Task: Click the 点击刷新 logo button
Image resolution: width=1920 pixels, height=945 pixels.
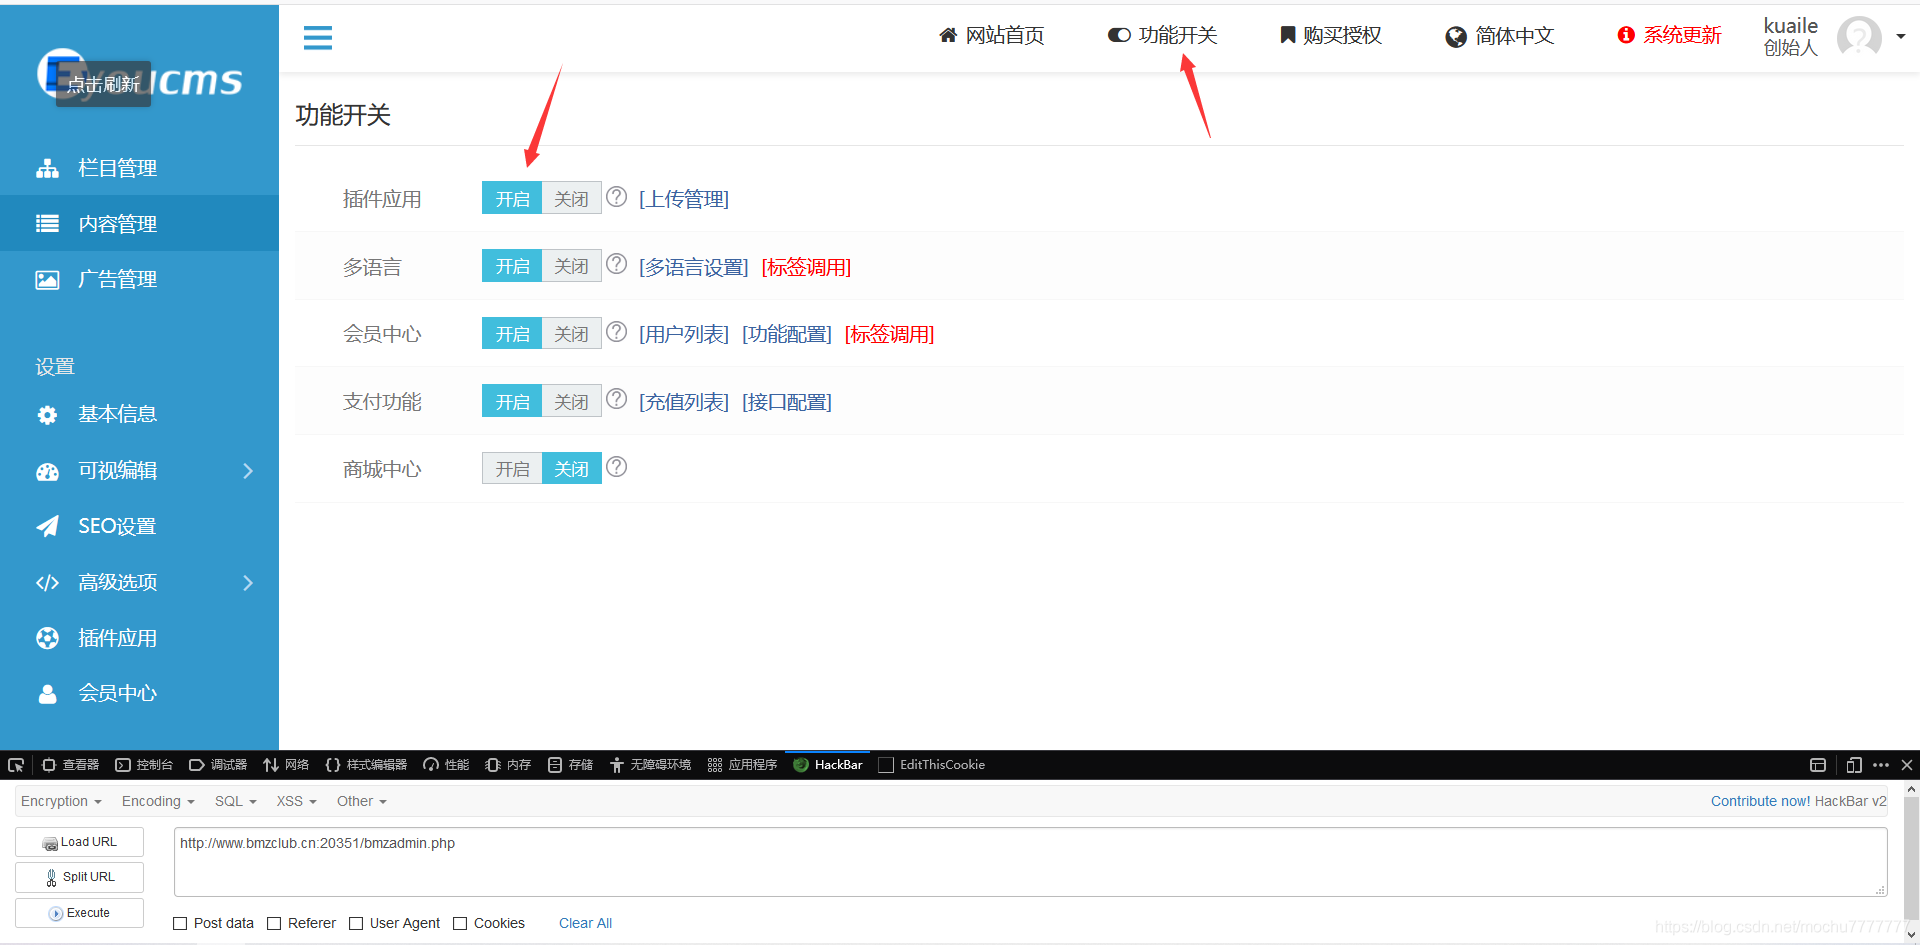Action: 103,84
